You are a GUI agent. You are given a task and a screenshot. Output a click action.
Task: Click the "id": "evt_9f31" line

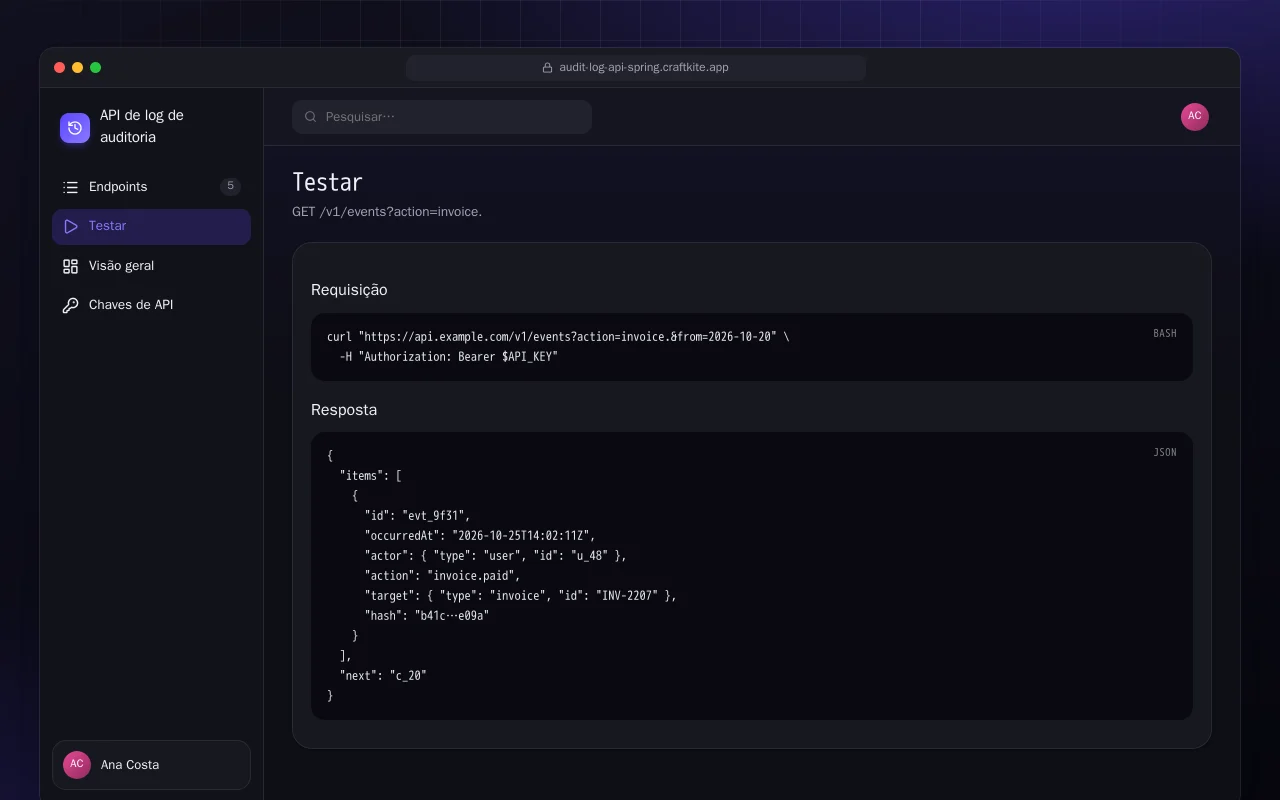(x=417, y=516)
